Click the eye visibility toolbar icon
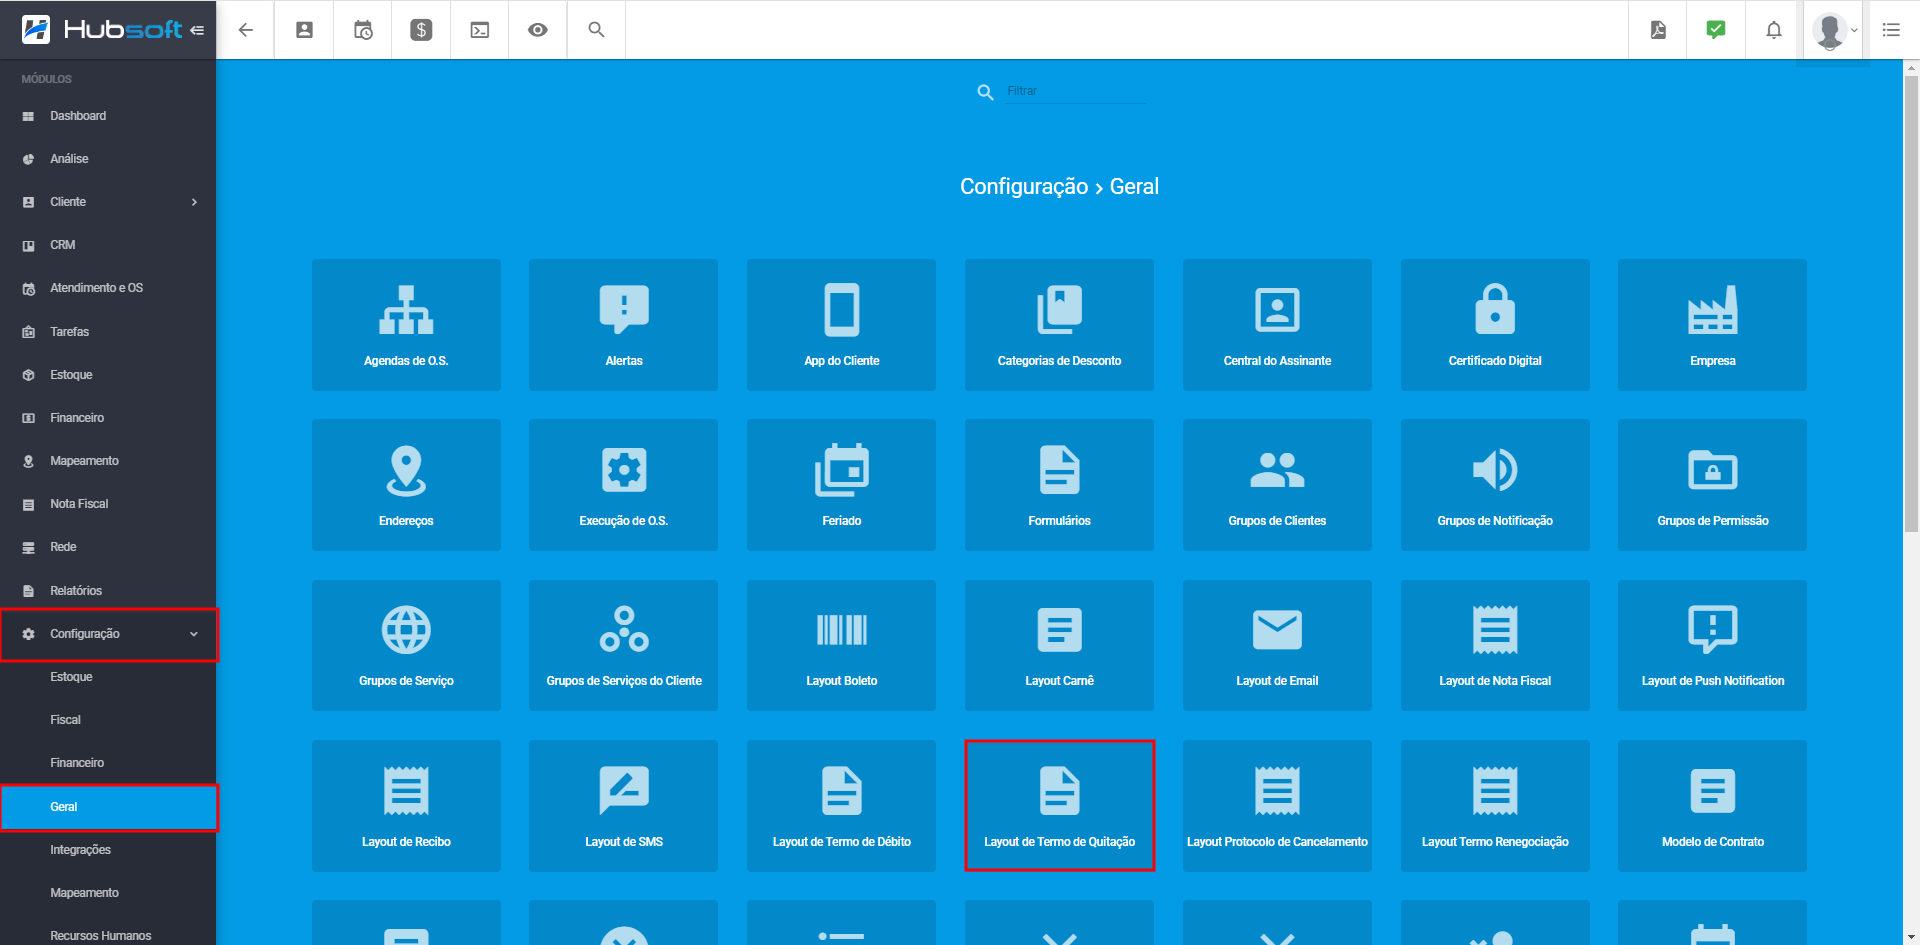This screenshot has height=945, width=1920. [x=538, y=30]
